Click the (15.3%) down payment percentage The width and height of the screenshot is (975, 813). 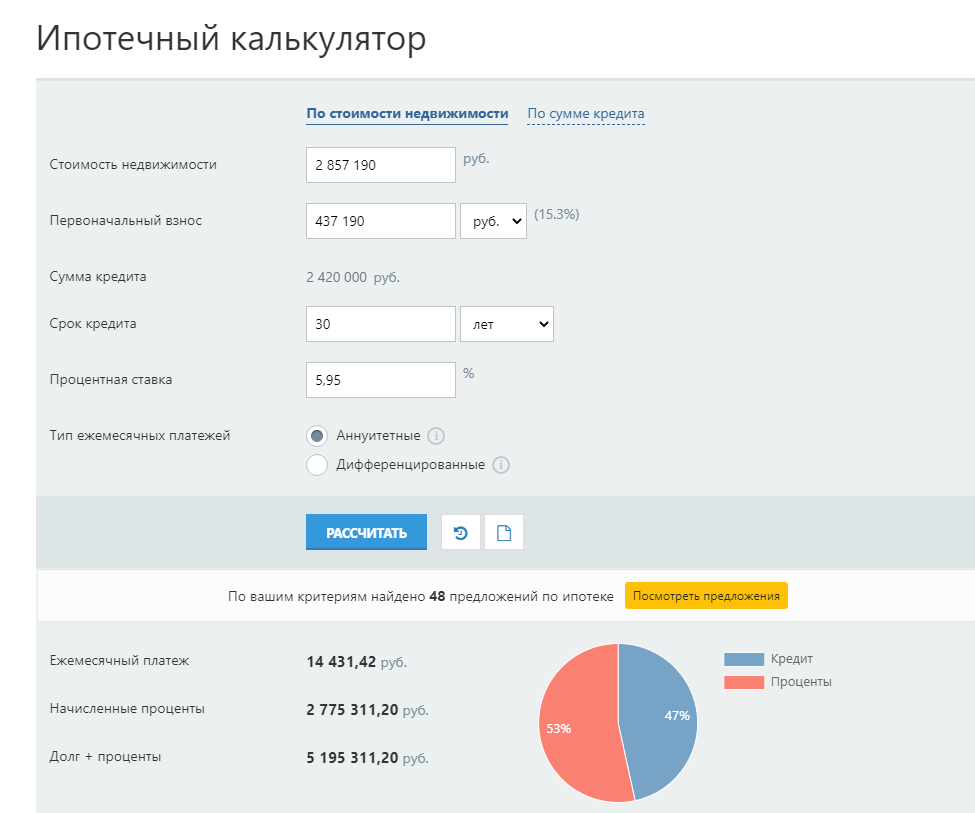pos(557,215)
